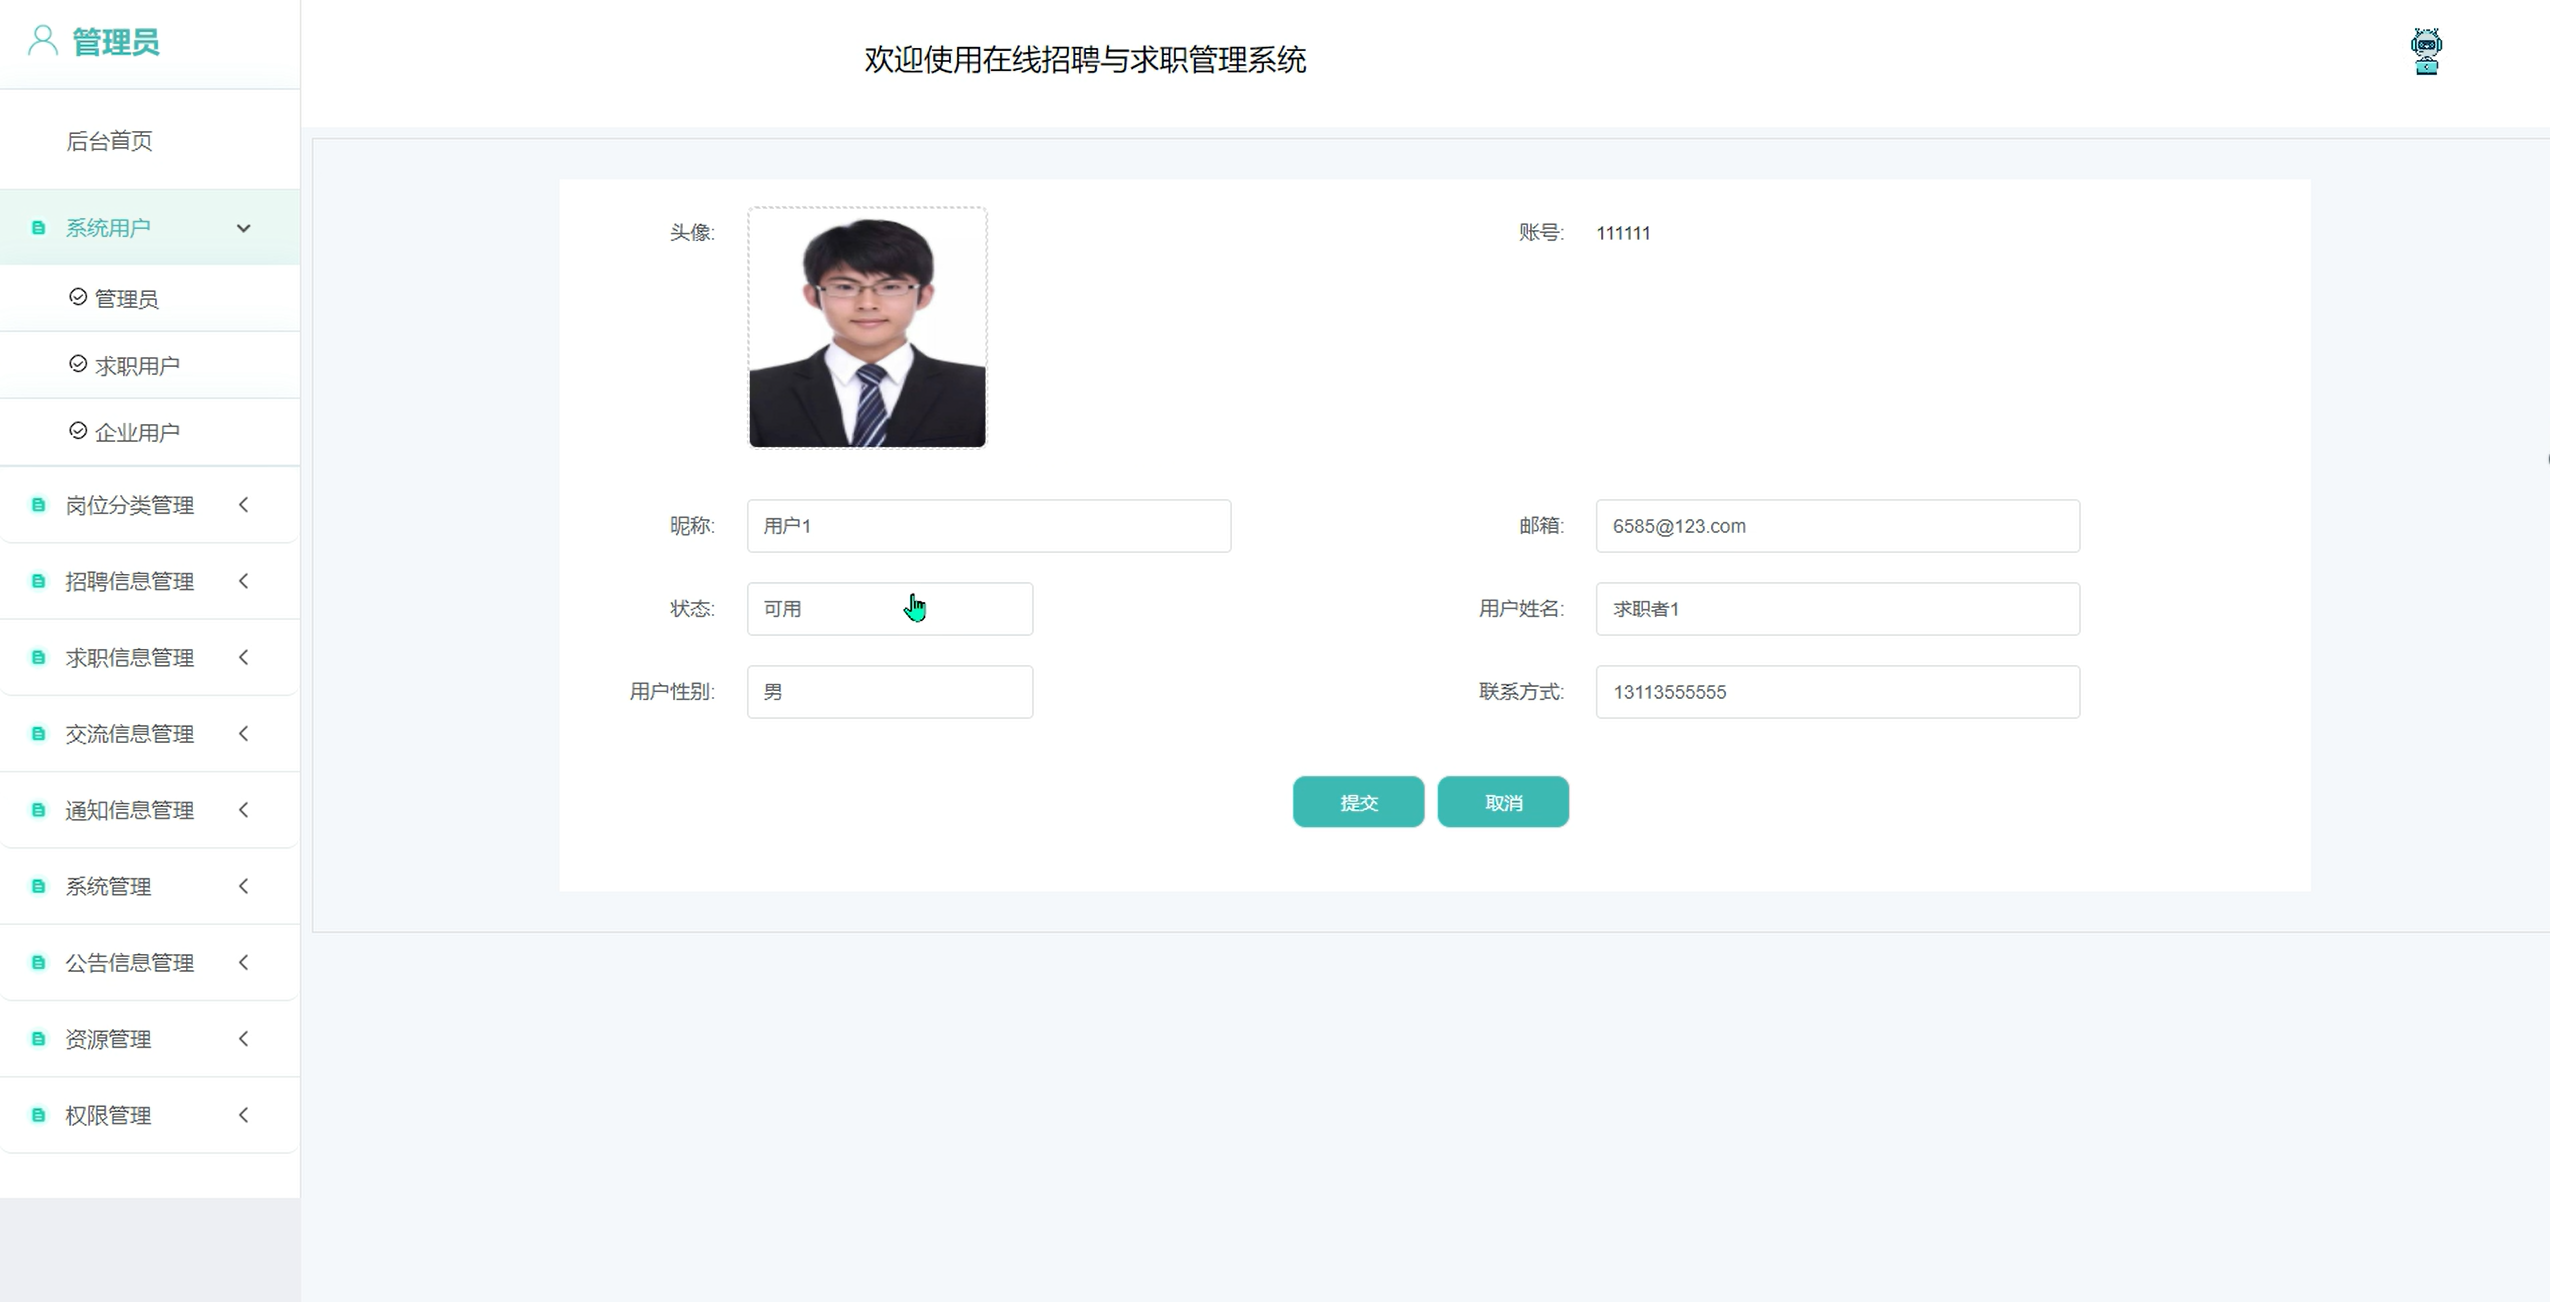
Task: Click the green icon beside 权限管理
Action: coord(38,1115)
